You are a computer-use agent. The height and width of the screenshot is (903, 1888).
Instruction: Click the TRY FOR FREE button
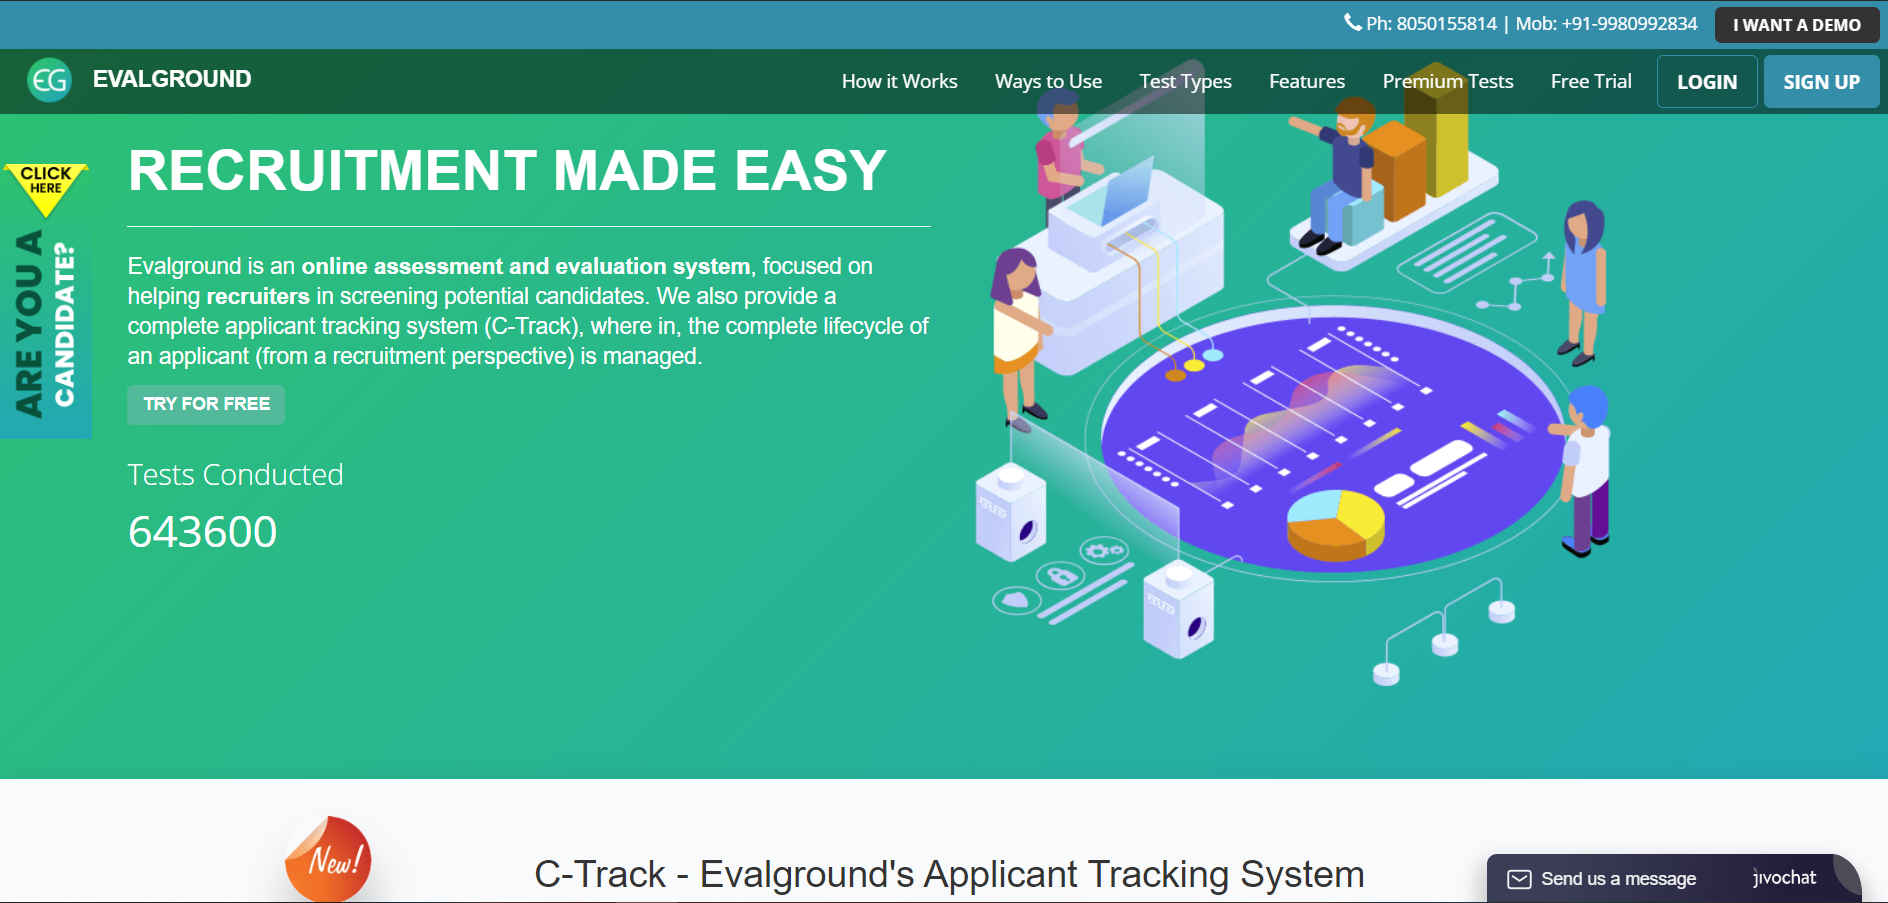click(x=206, y=404)
